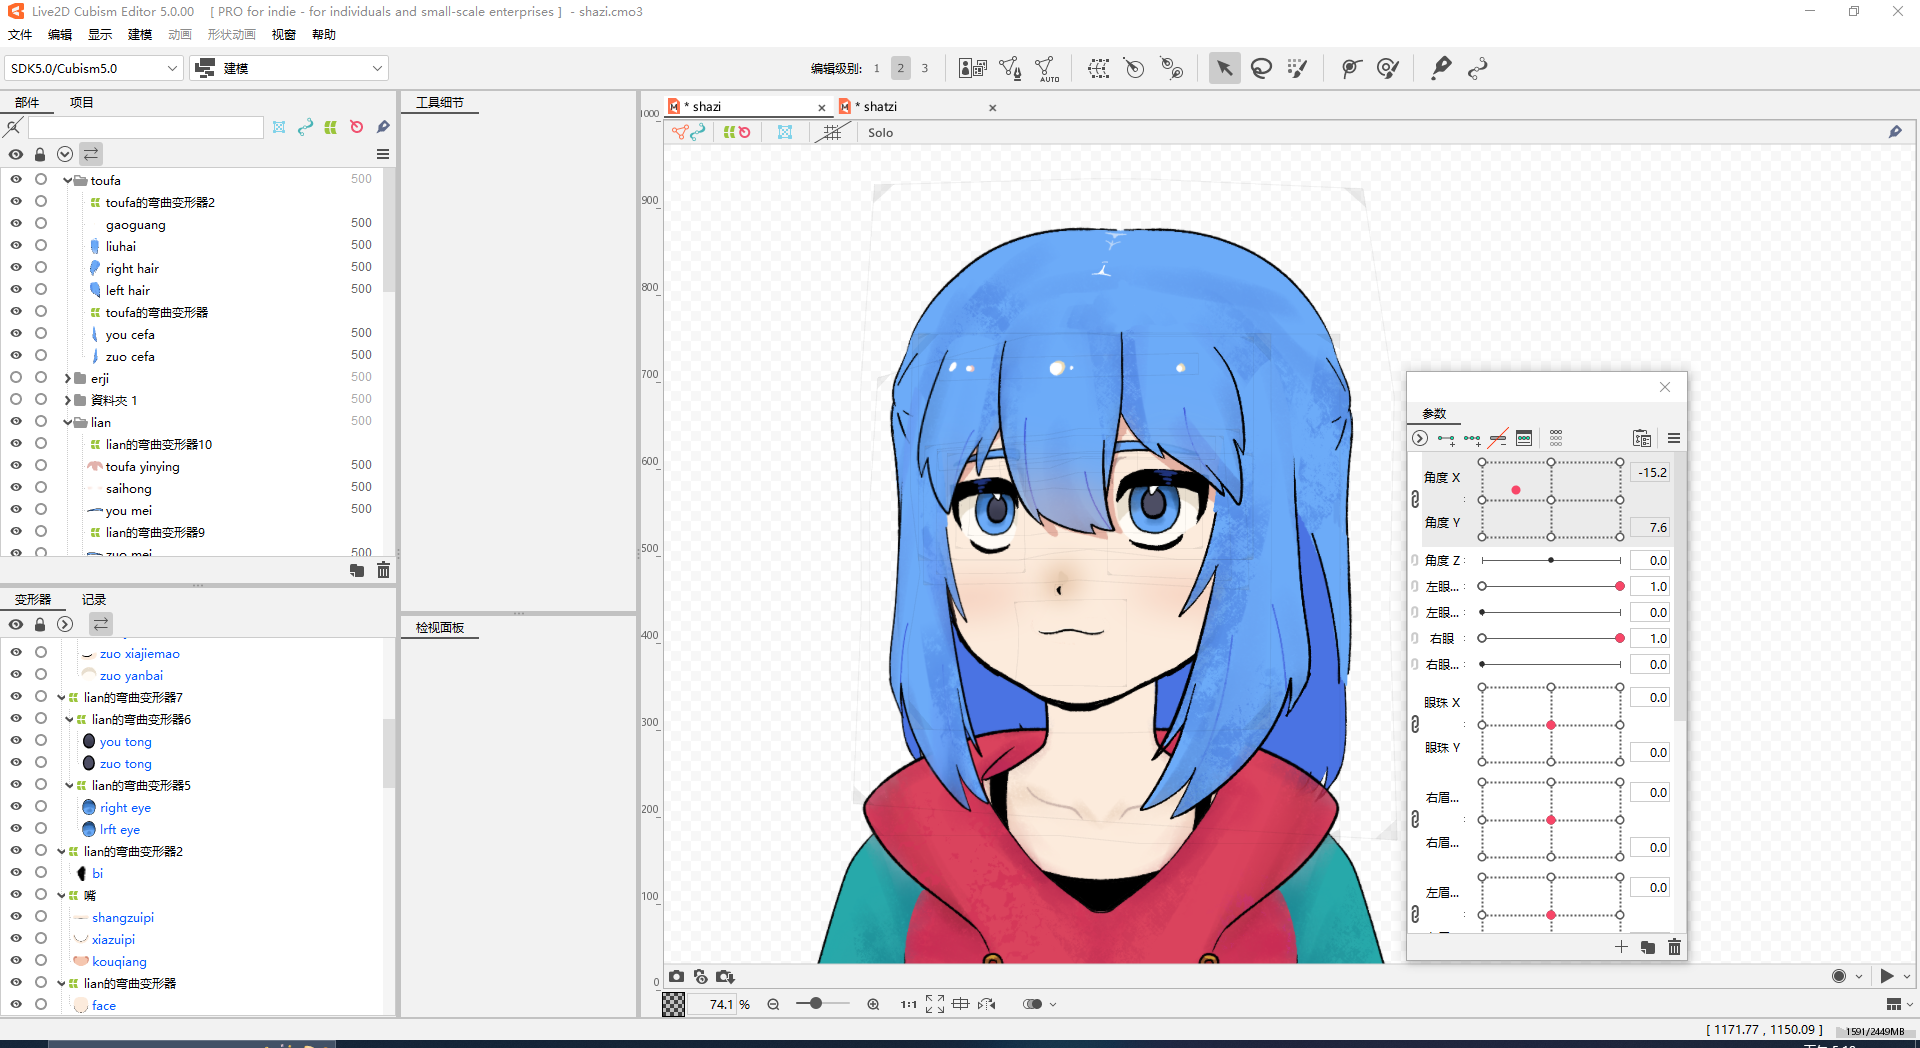Click the 角度 Z parameter slider
Viewport: 1920px width, 1048px height.
[1551, 560]
